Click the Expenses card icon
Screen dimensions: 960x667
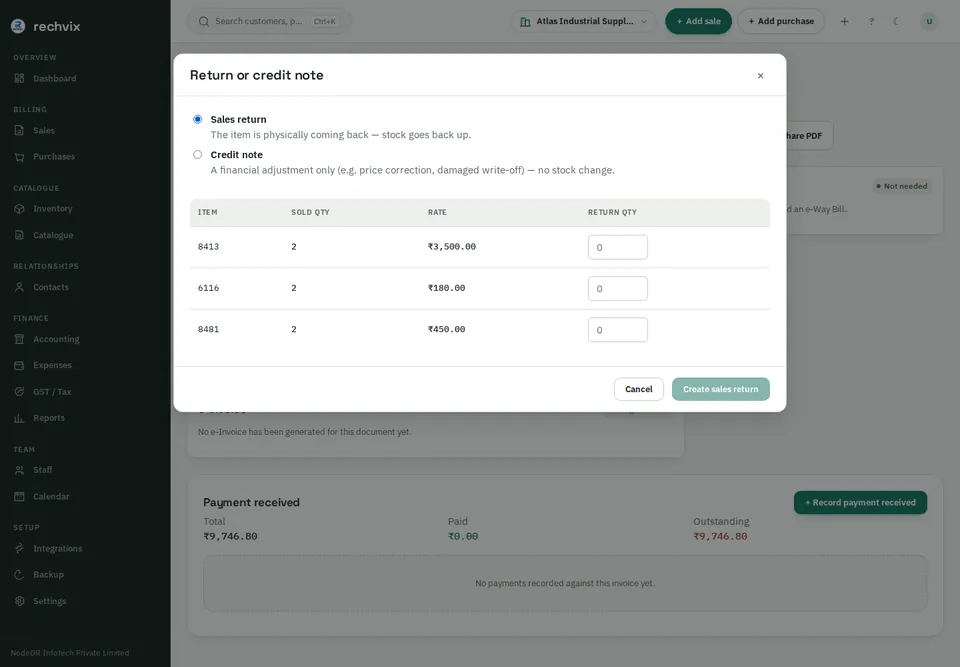coord(20,365)
